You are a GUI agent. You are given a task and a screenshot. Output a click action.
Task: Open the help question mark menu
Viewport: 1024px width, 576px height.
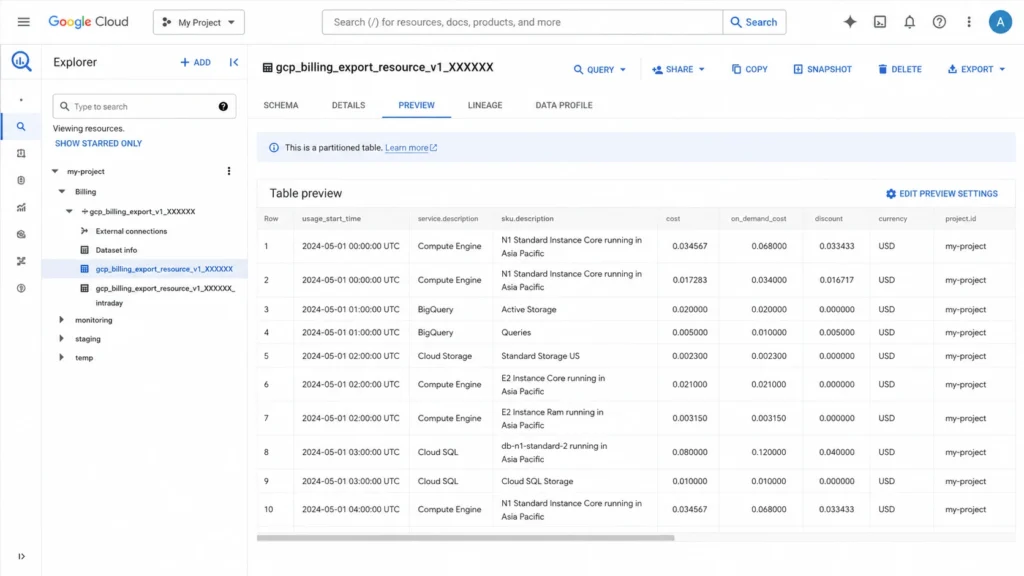pos(939,22)
